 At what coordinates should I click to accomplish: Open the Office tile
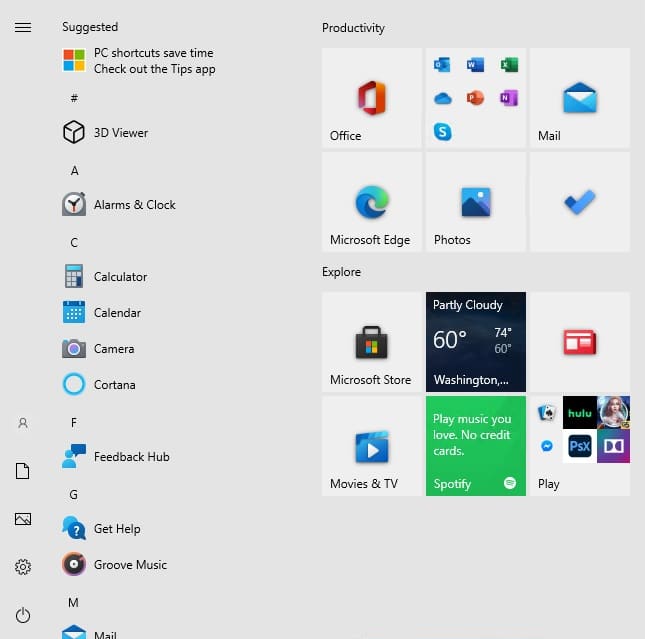(x=372, y=98)
